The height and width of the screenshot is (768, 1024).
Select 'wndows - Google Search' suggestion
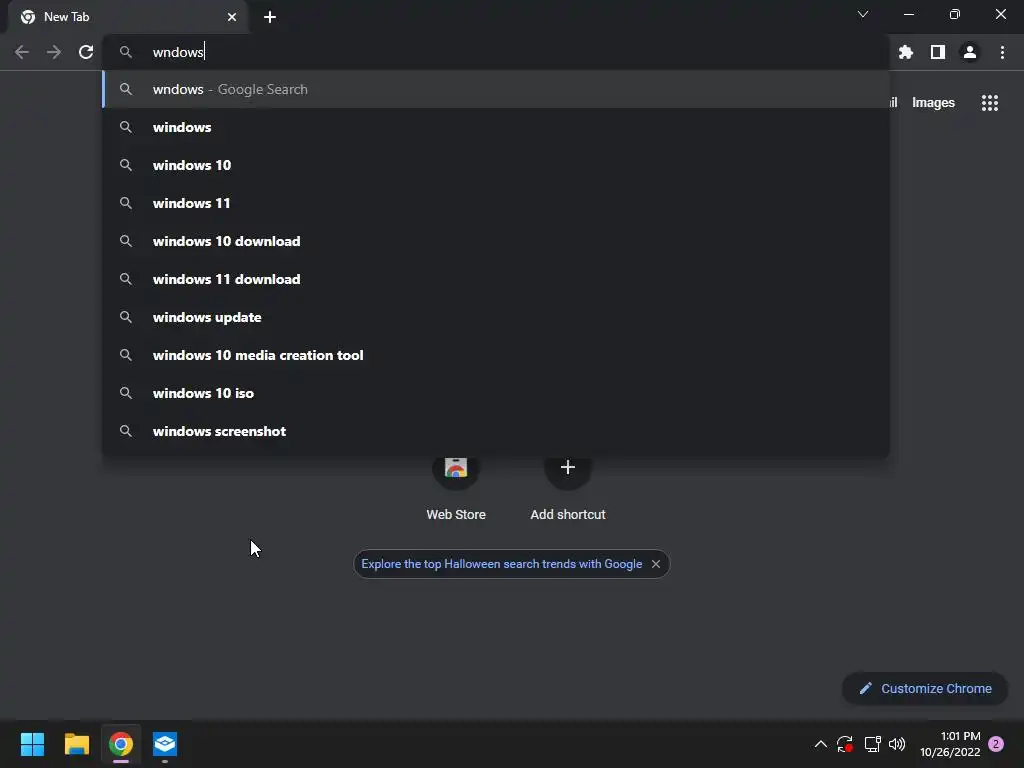(x=496, y=89)
